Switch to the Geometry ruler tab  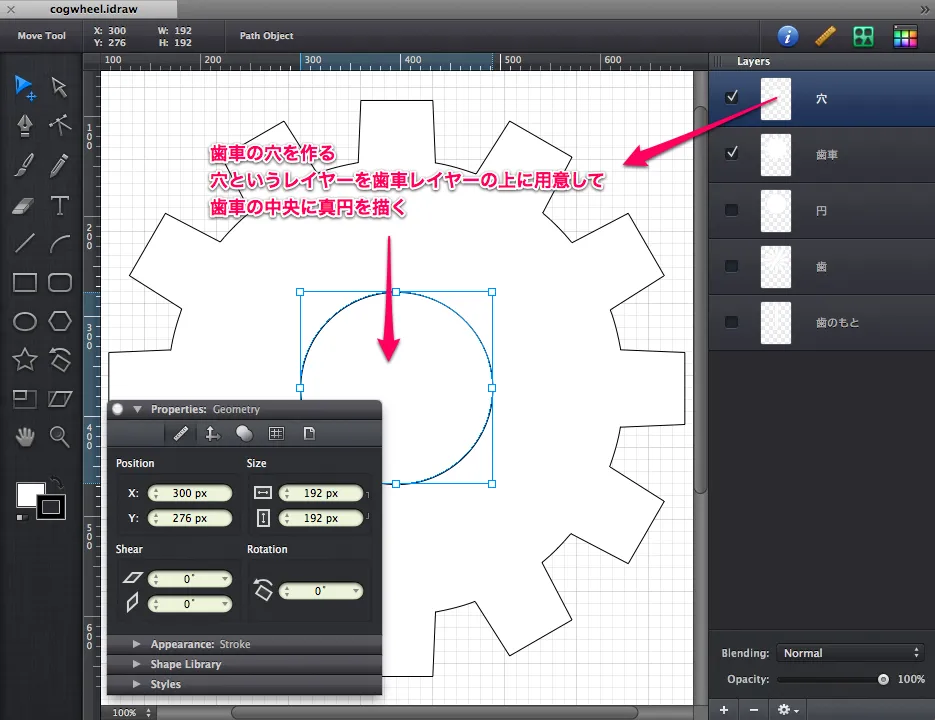tap(180, 433)
